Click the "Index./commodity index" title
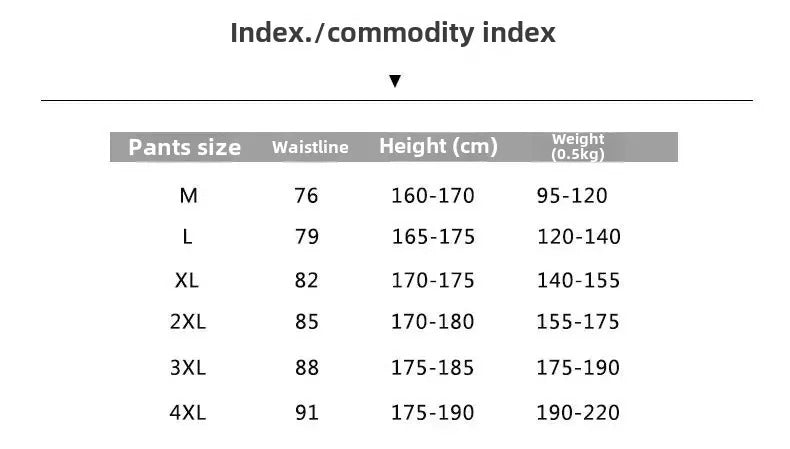This screenshot has width=790, height=449. click(x=393, y=33)
